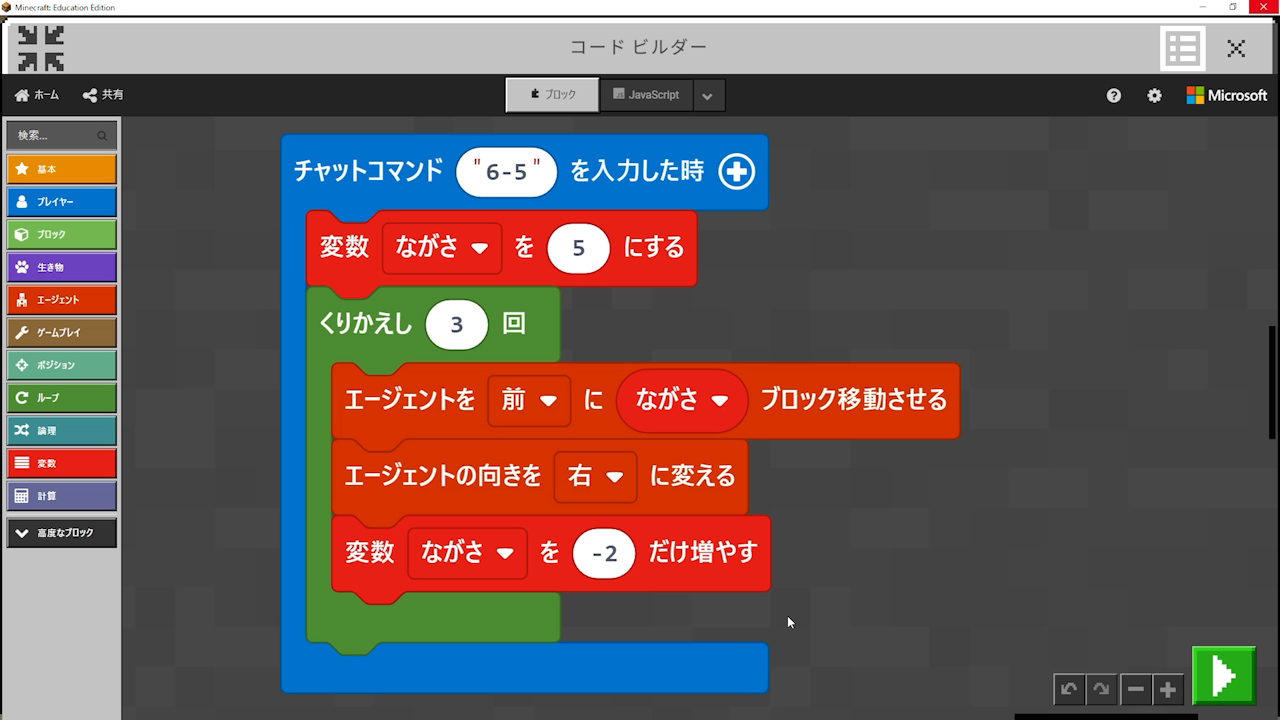This screenshot has width=1280, height=720.
Task: Click the plus icon on chat command block
Action: (x=736, y=171)
